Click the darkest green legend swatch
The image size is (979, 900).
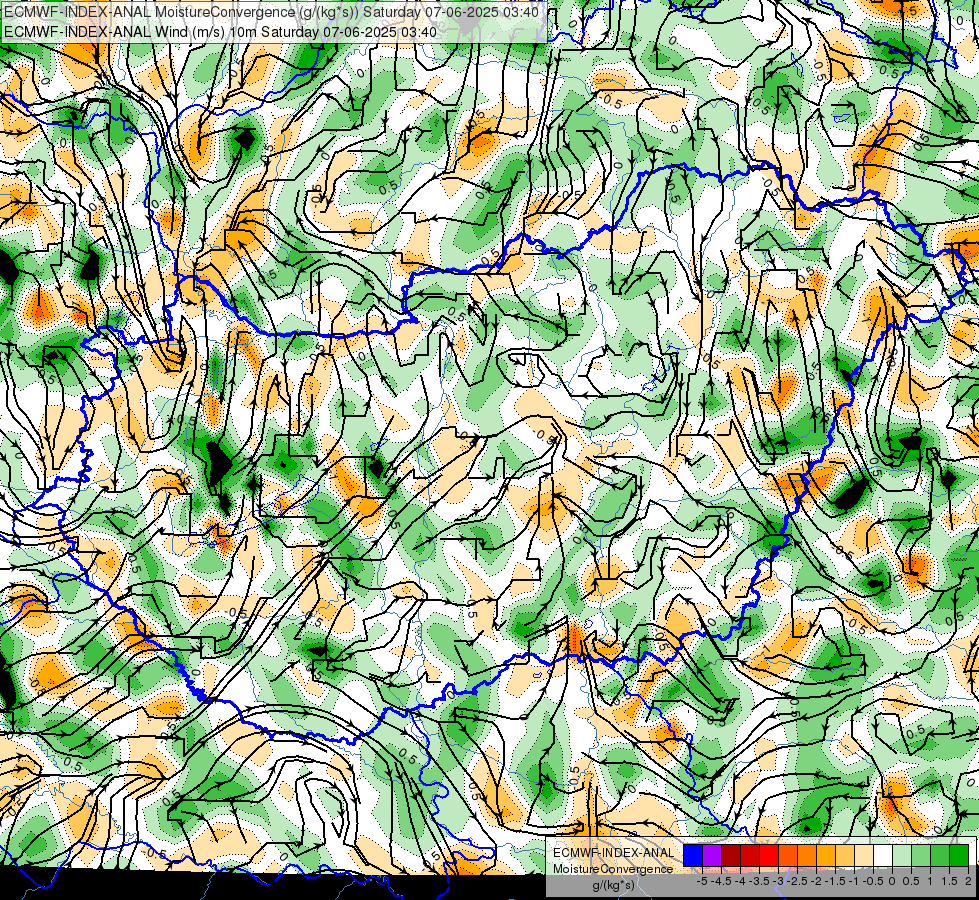tap(959, 855)
